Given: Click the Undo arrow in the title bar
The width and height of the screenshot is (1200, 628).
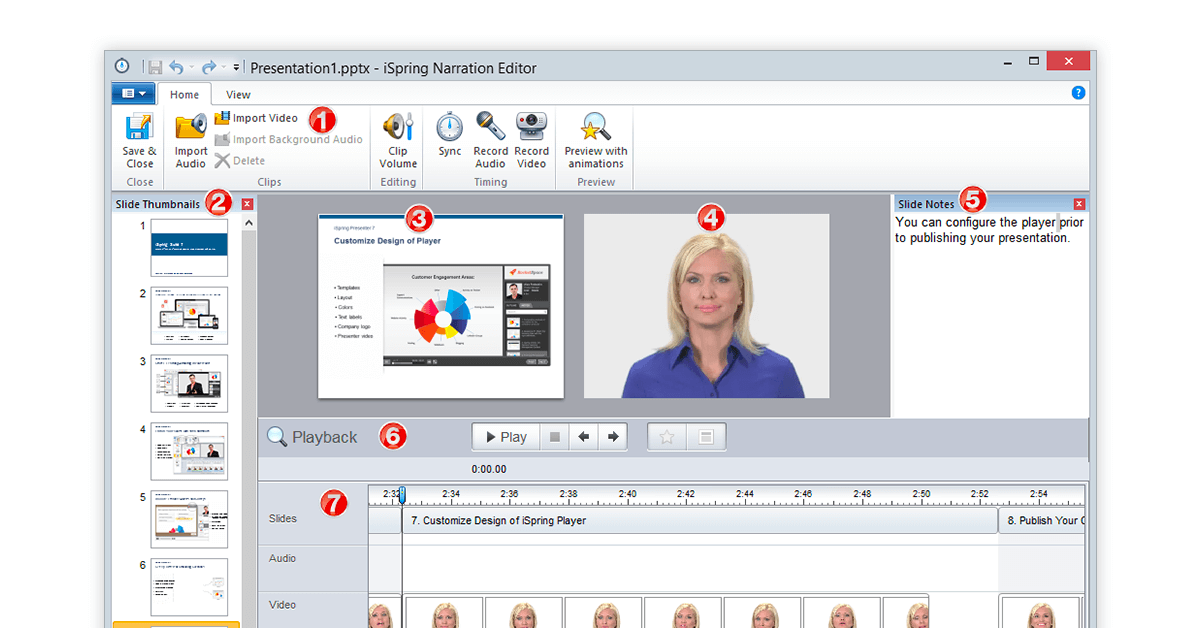Looking at the screenshot, I should (x=176, y=67).
